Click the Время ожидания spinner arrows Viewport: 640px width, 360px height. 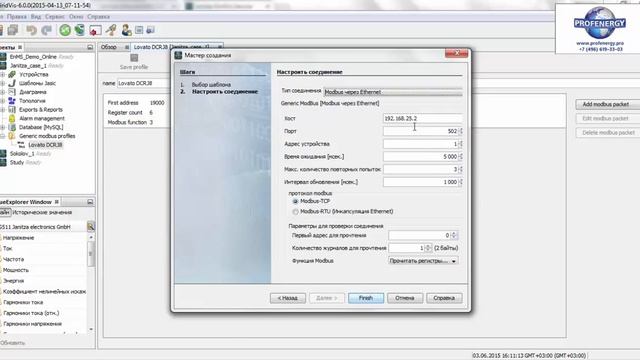tap(461, 157)
